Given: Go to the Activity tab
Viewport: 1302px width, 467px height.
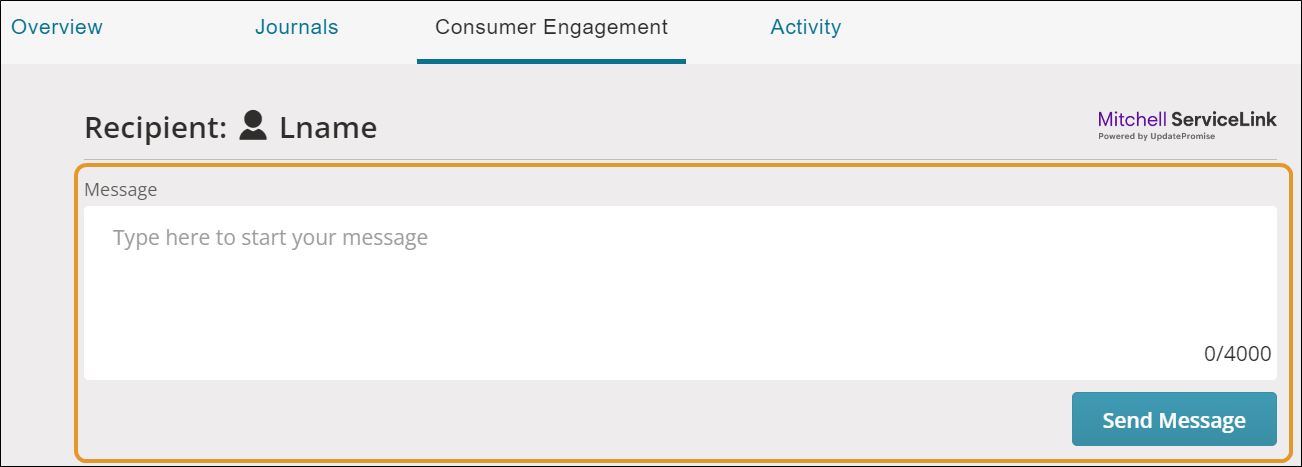Looking at the screenshot, I should 806,27.
